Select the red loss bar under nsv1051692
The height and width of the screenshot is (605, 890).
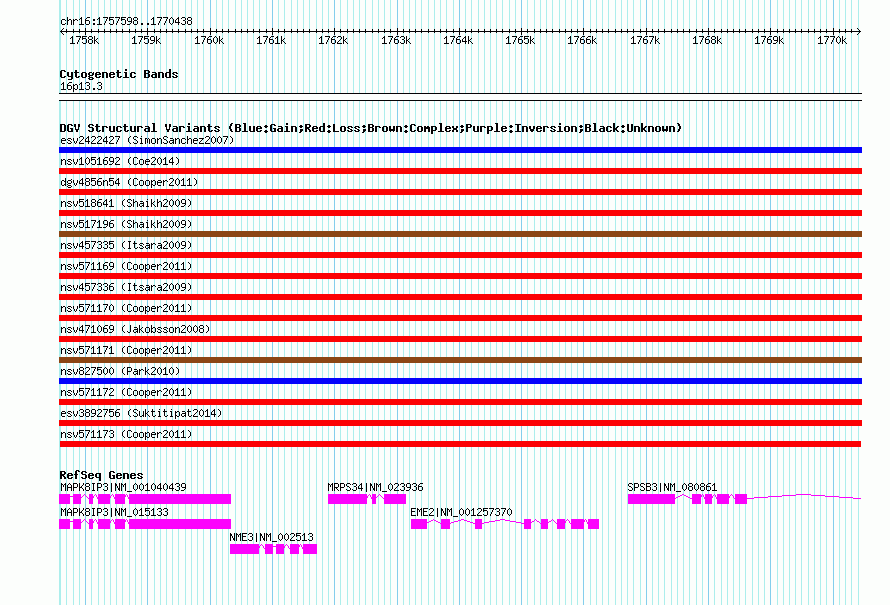[460, 171]
